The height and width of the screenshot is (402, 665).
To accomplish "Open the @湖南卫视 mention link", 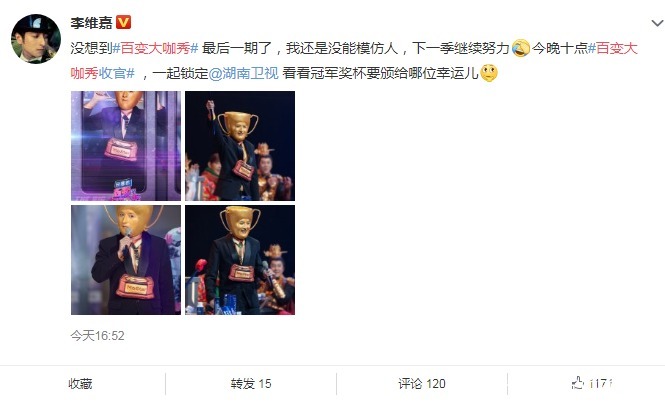I will pyautogui.click(x=244, y=73).
